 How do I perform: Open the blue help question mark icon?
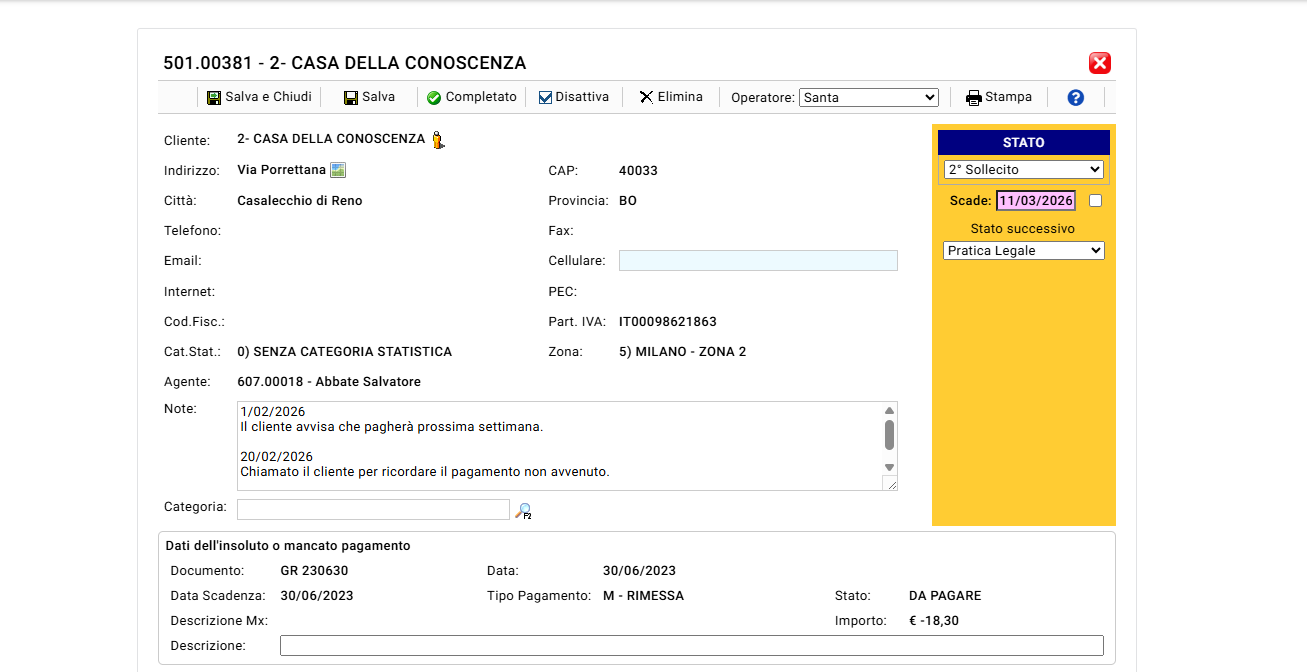click(x=1074, y=97)
